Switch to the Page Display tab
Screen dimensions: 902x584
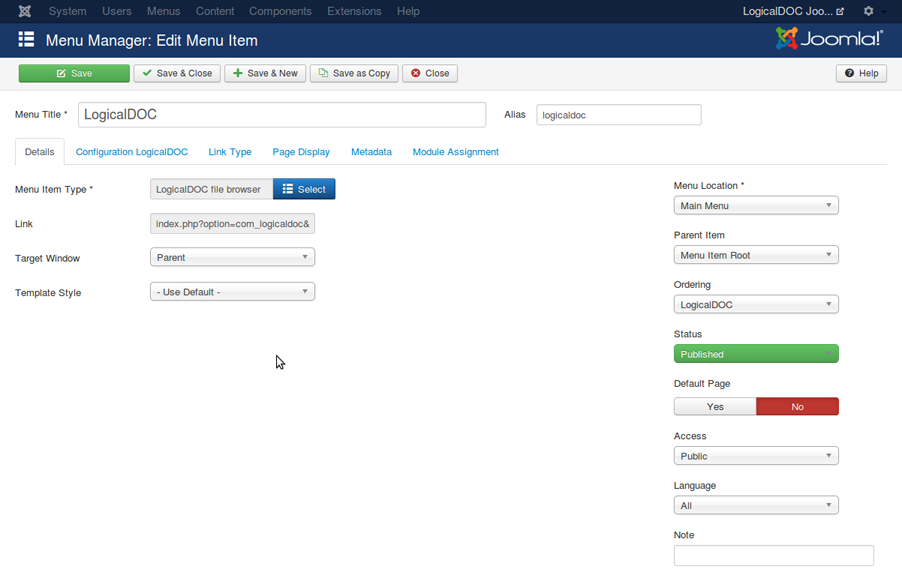pyautogui.click(x=301, y=152)
